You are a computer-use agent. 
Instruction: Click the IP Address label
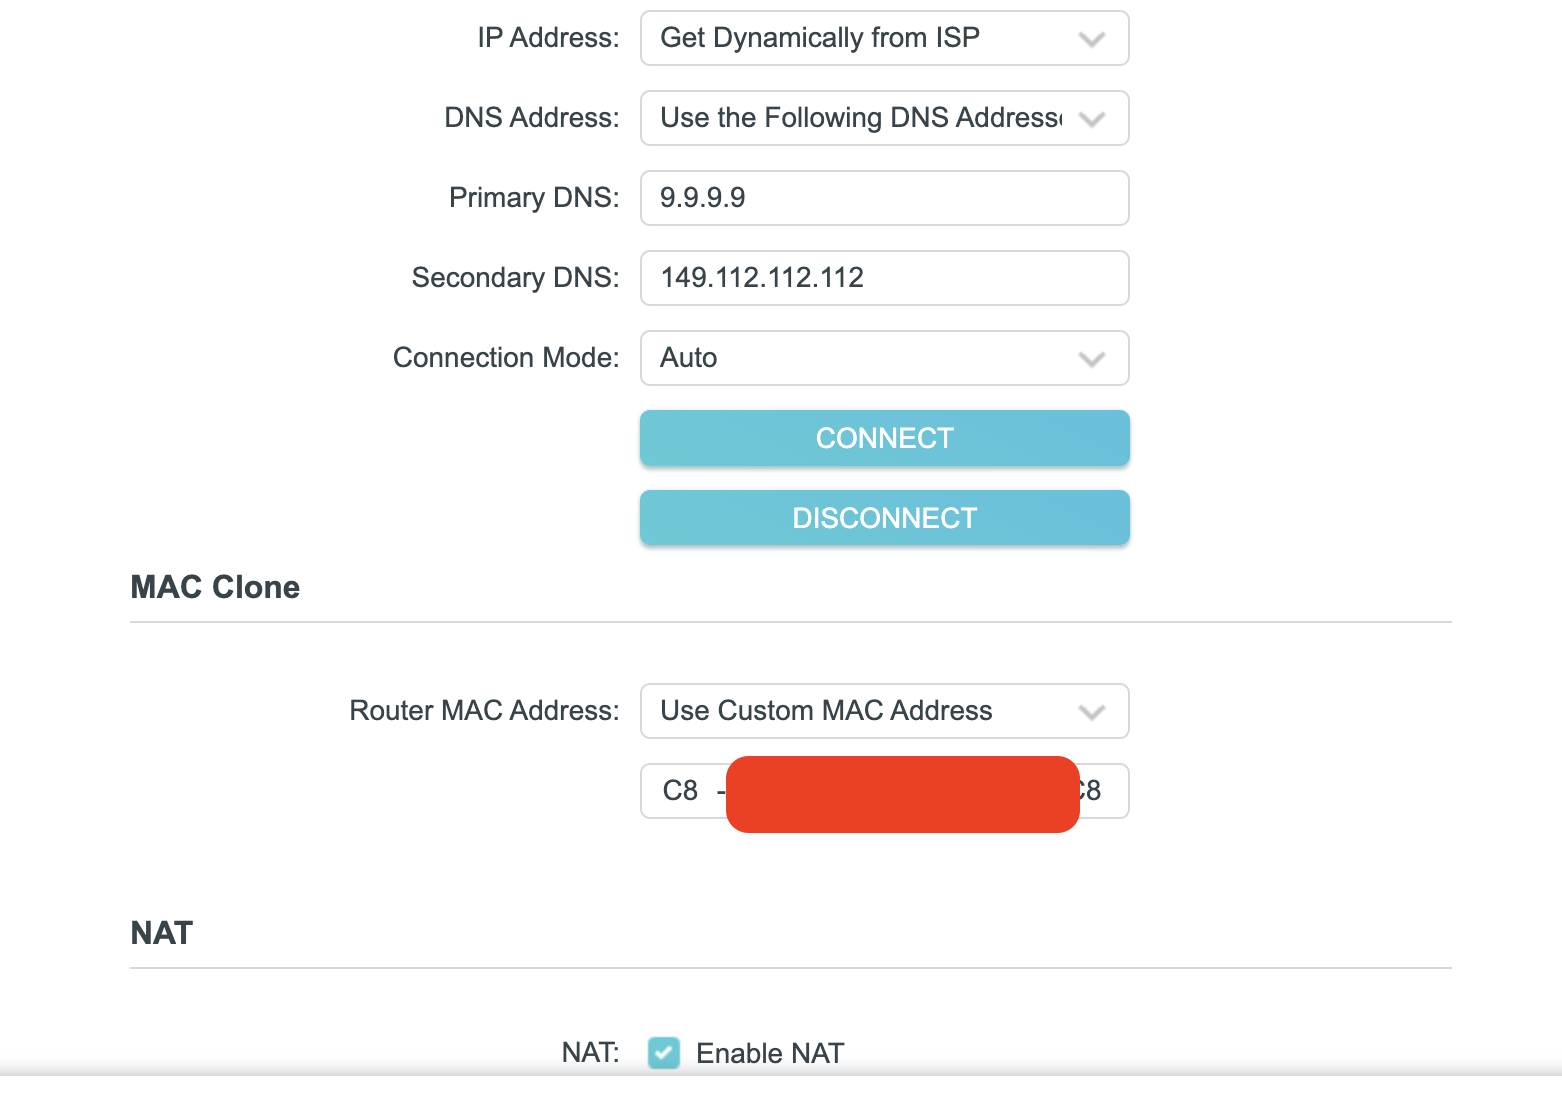click(548, 38)
